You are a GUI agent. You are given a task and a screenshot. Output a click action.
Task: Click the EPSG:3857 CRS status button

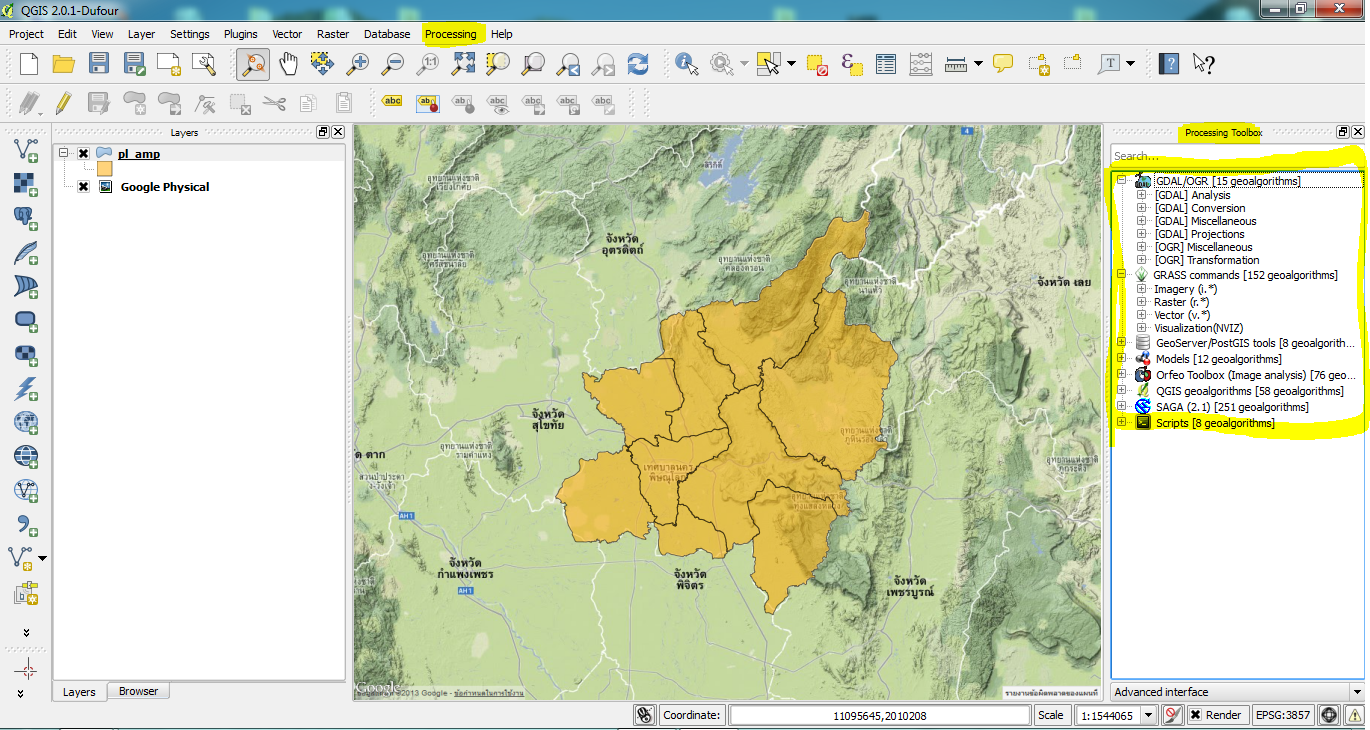coord(1284,715)
